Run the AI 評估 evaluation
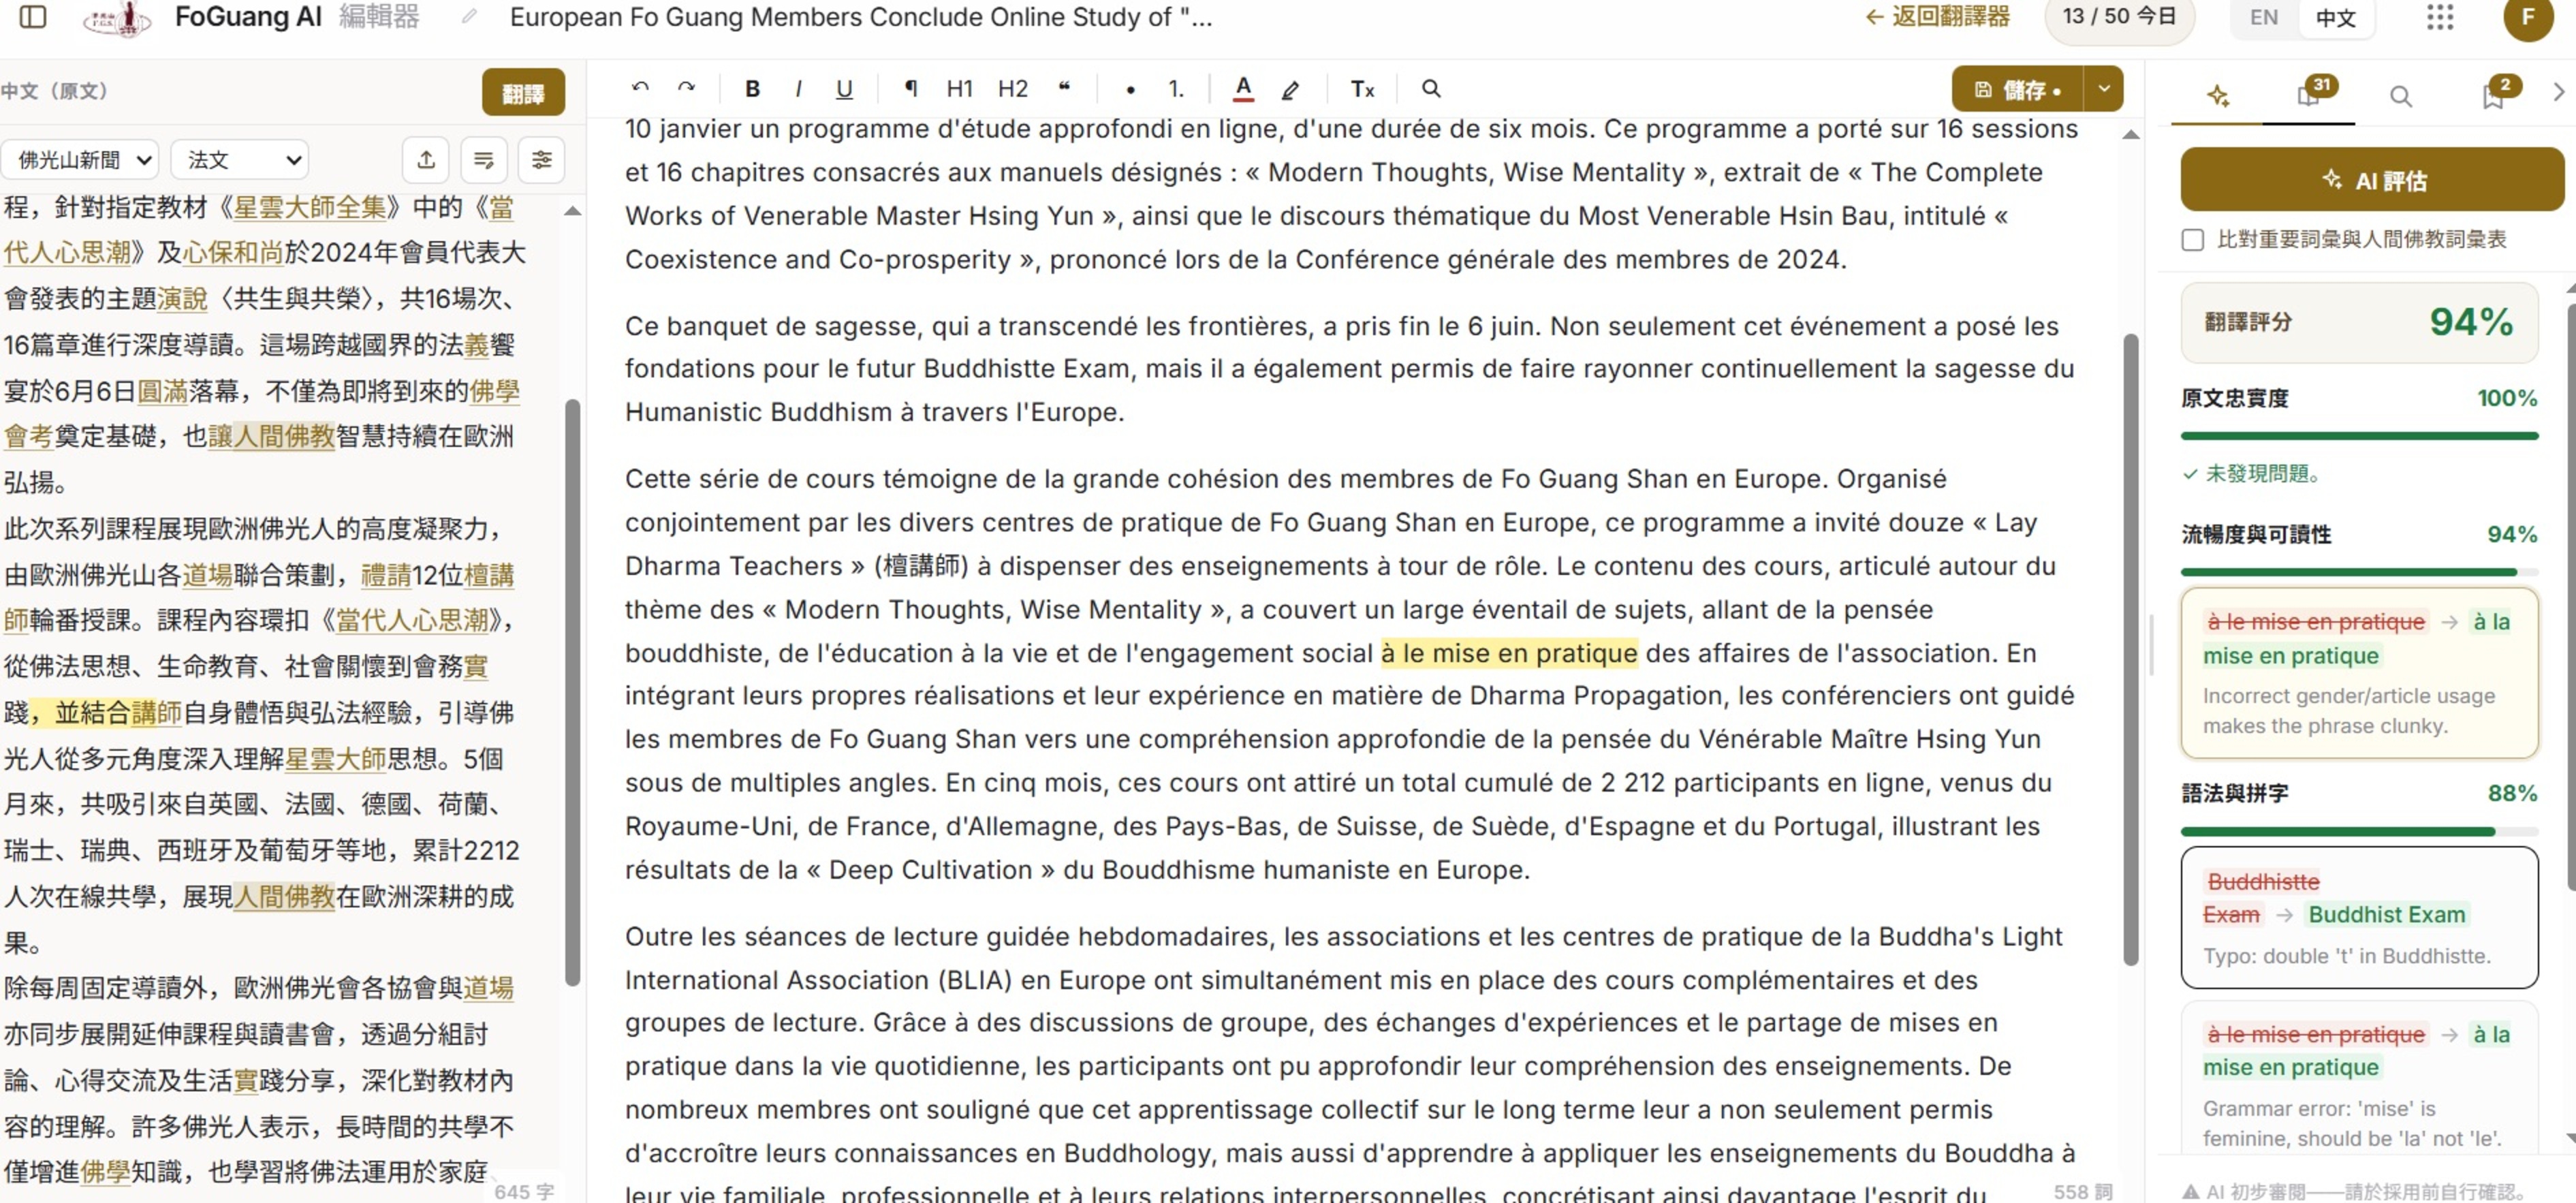Screen dimensions: 2576x1203 pos(2371,180)
